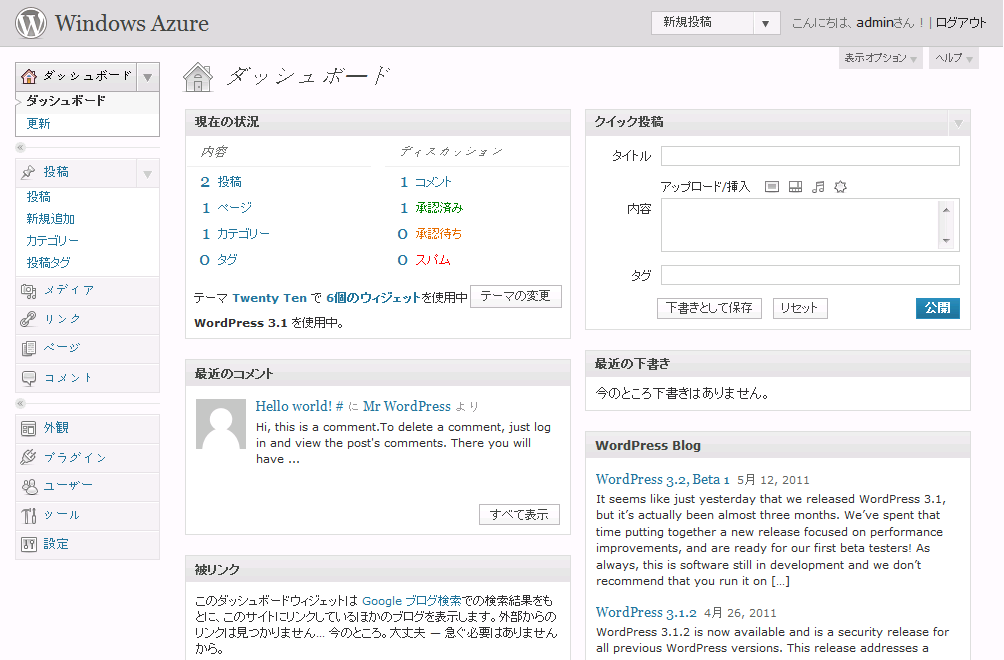
Task: Open the admin profile link
Action: (x=875, y=23)
